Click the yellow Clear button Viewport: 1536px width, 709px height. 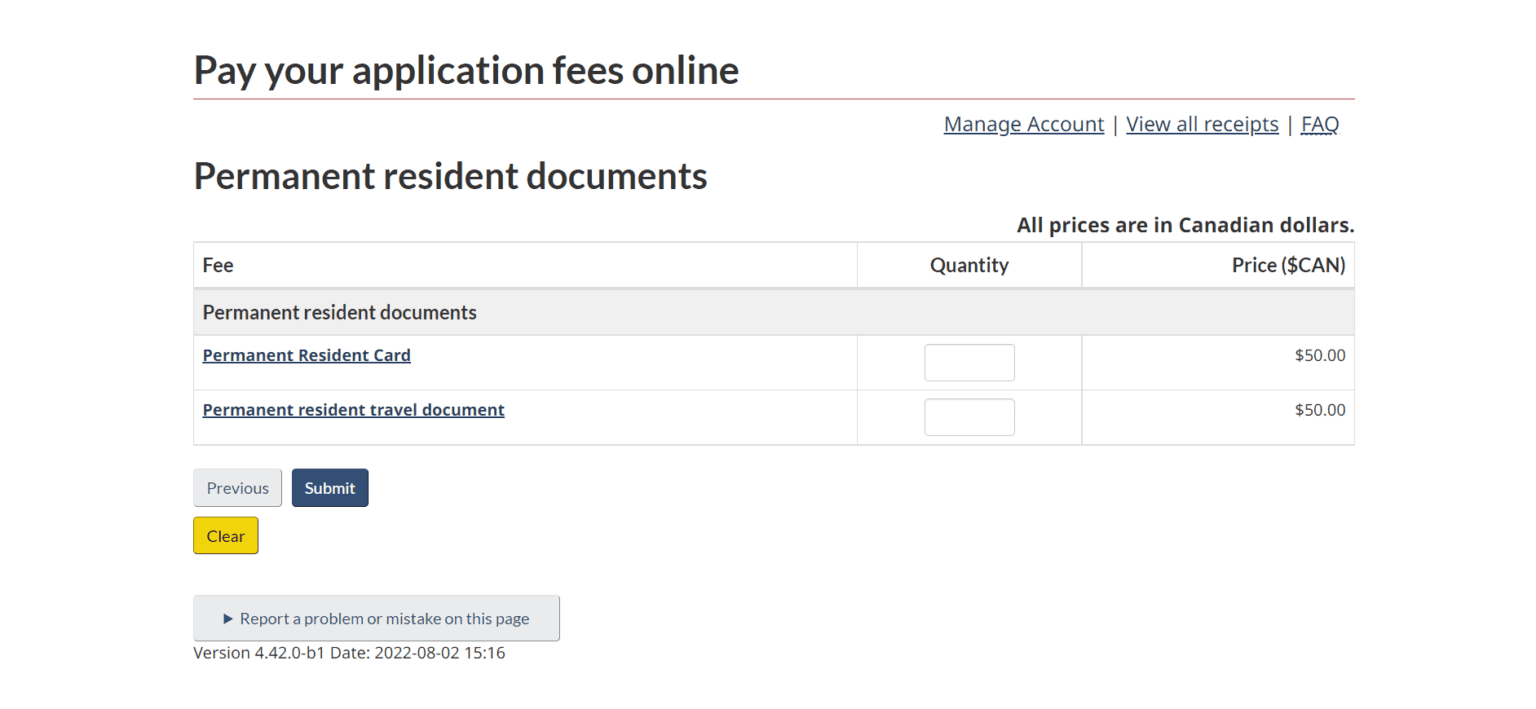pos(226,536)
